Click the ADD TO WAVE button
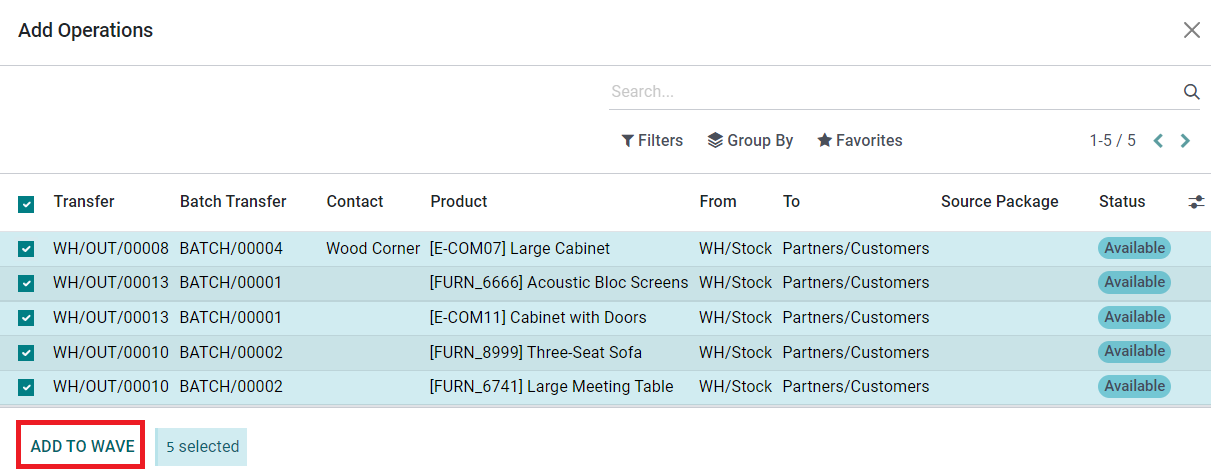This screenshot has height=472, width=1211. tap(82, 446)
